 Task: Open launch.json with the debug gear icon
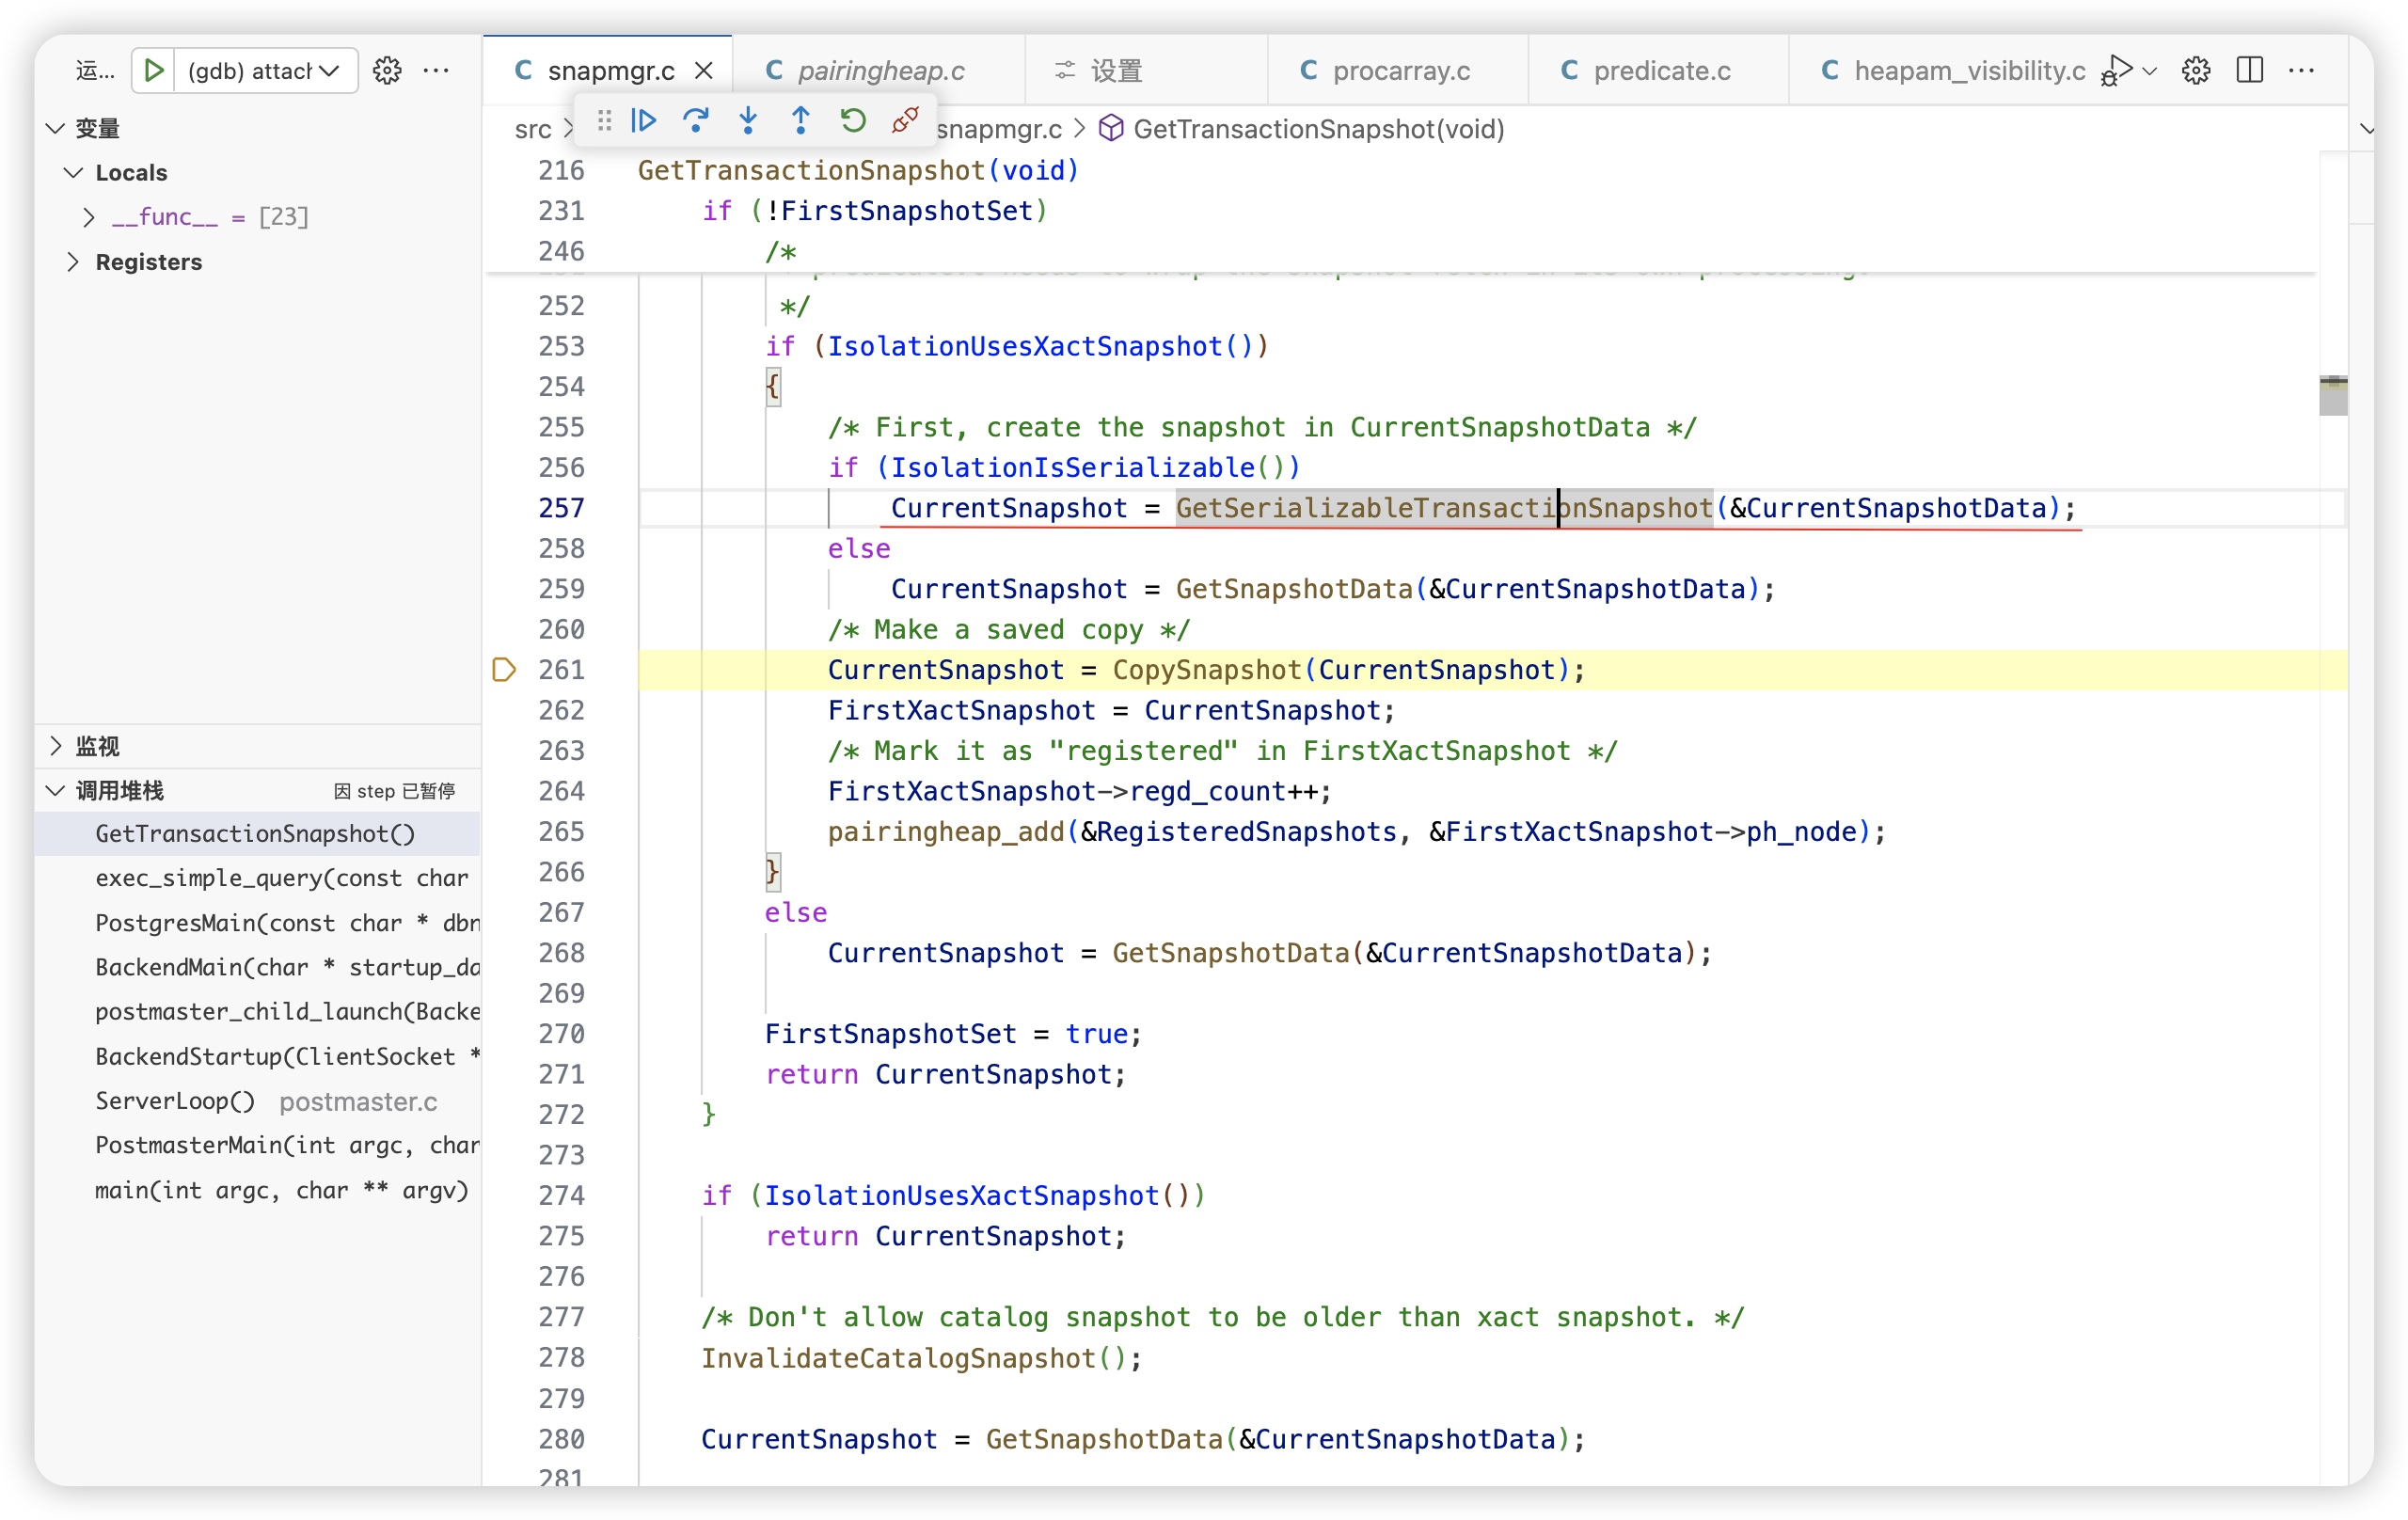(387, 71)
